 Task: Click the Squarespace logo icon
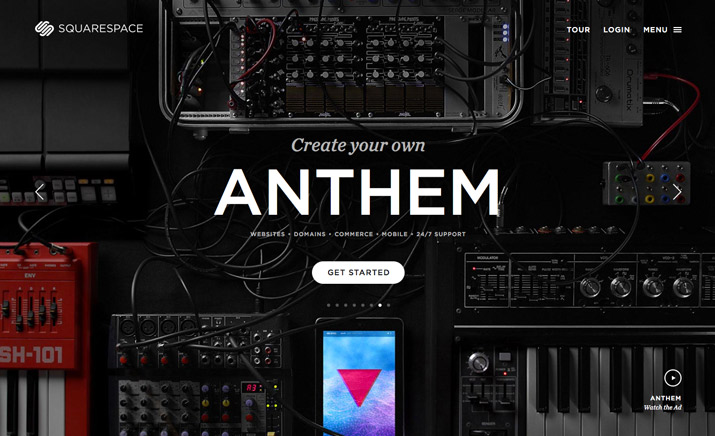(44, 28)
